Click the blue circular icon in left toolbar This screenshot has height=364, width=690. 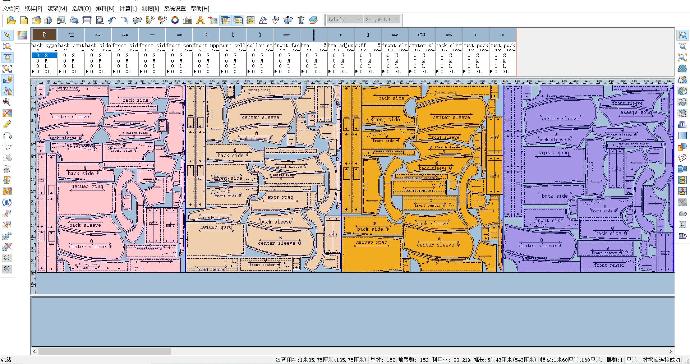click(7, 202)
